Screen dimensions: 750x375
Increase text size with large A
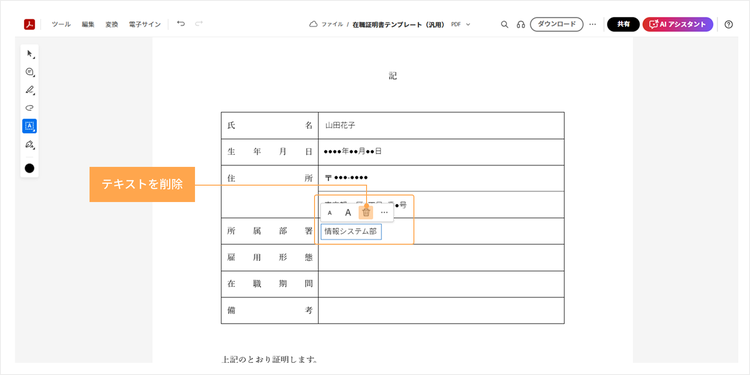pos(348,213)
